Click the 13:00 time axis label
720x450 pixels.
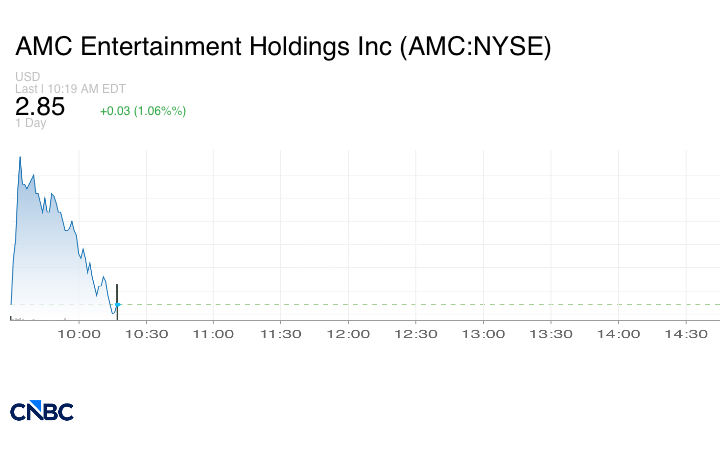tap(483, 334)
